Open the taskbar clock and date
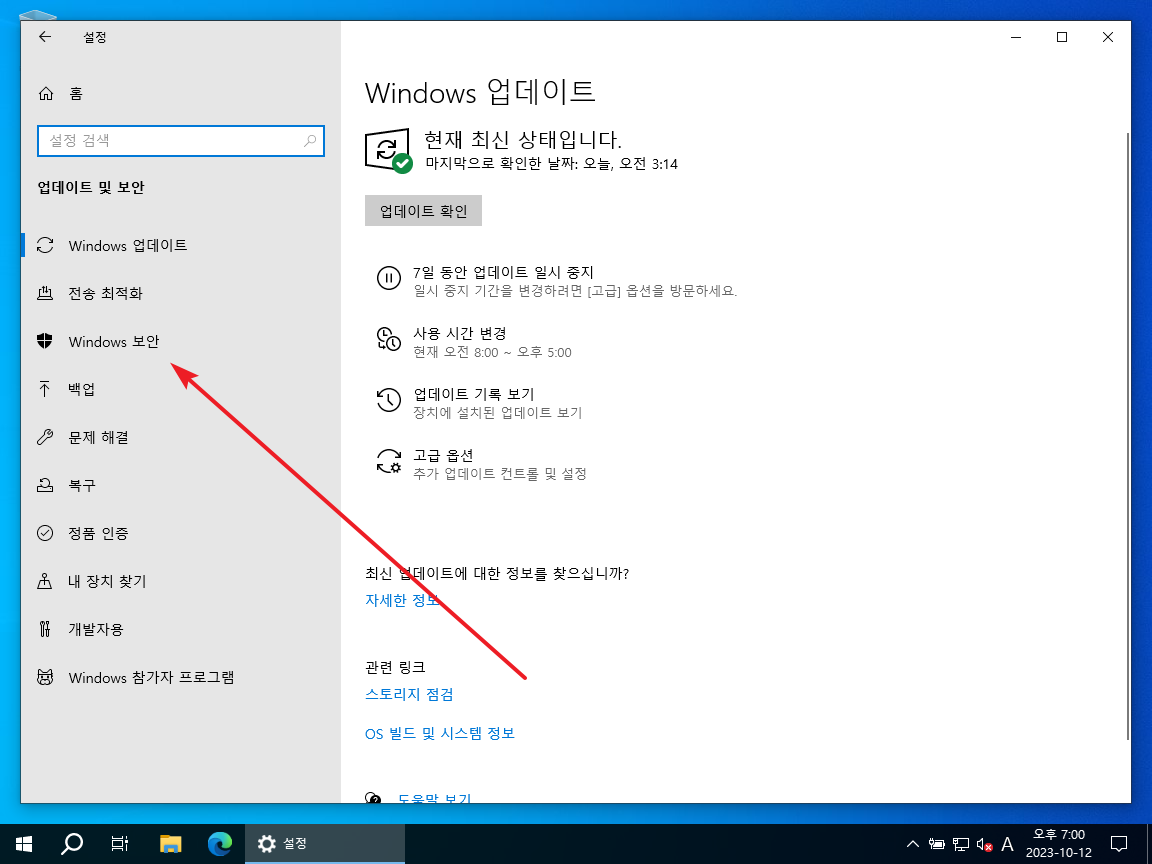1152x864 pixels. pos(1059,843)
